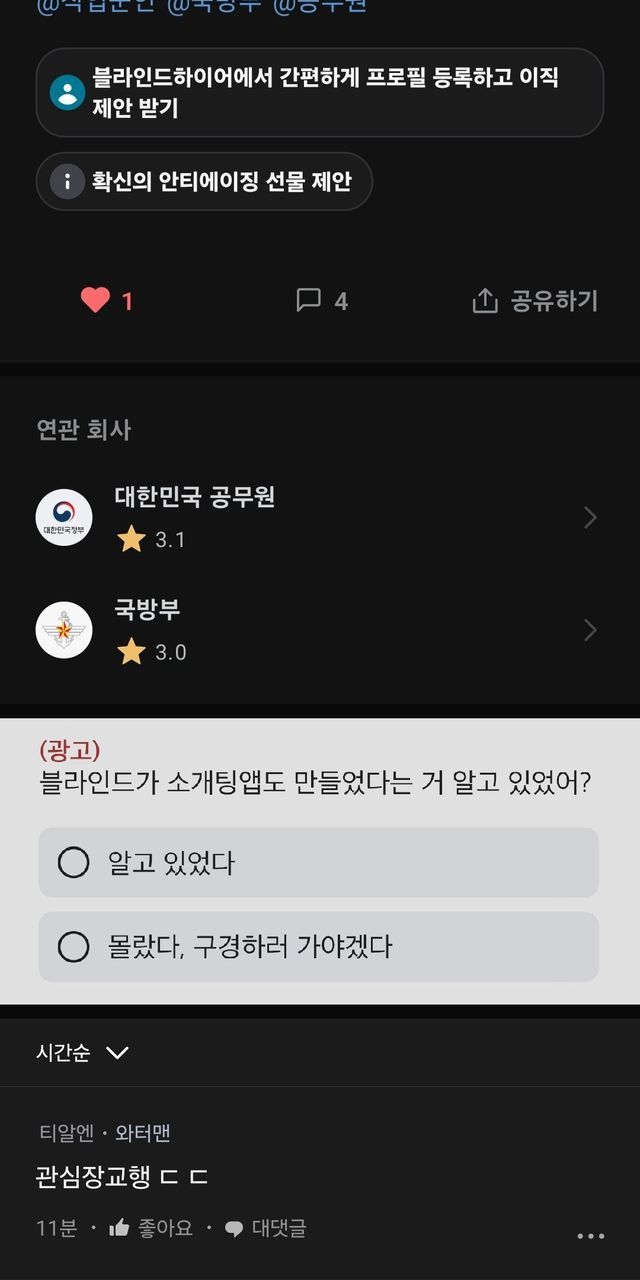The image size is (640, 1280).
Task: Tap the 국방부 emblem thumbnail
Action: [x=64, y=630]
